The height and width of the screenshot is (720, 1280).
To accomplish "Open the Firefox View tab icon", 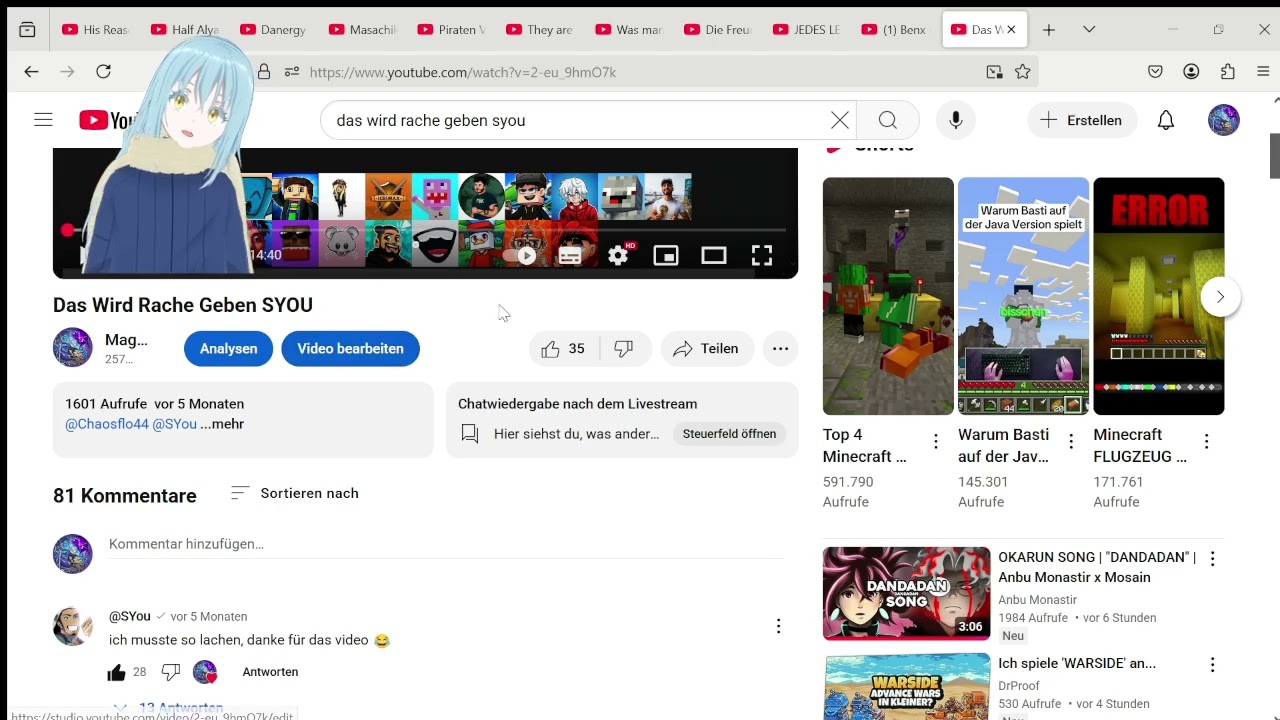I will click(27, 30).
